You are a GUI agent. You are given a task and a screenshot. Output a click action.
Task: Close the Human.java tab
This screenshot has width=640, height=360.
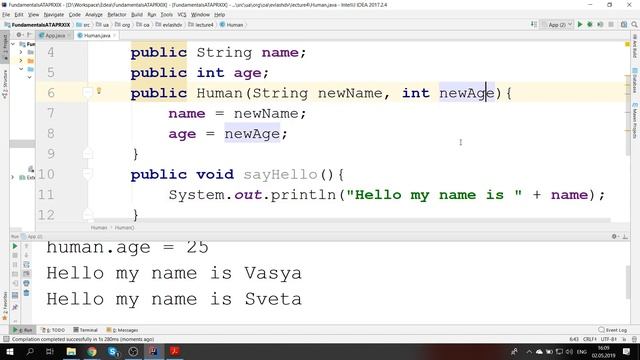pyautogui.click(x=115, y=36)
